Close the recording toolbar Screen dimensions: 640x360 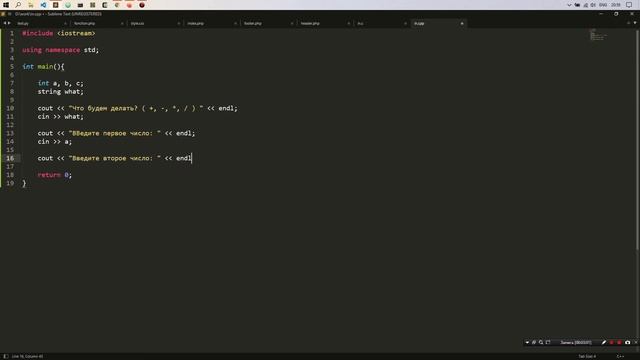[636, 342]
